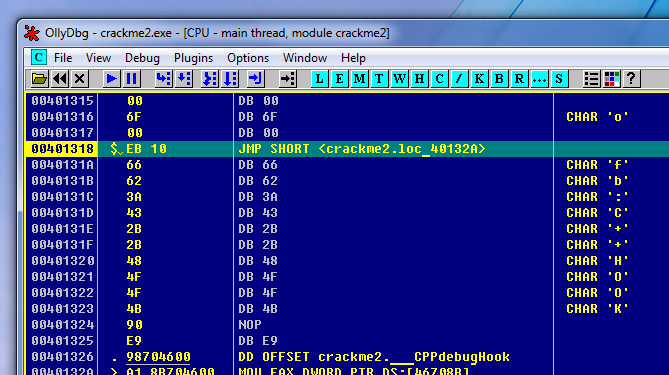The height and width of the screenshot is (375, 669).
Task: Select hex bytes 98704600
Action: [158, 357]
